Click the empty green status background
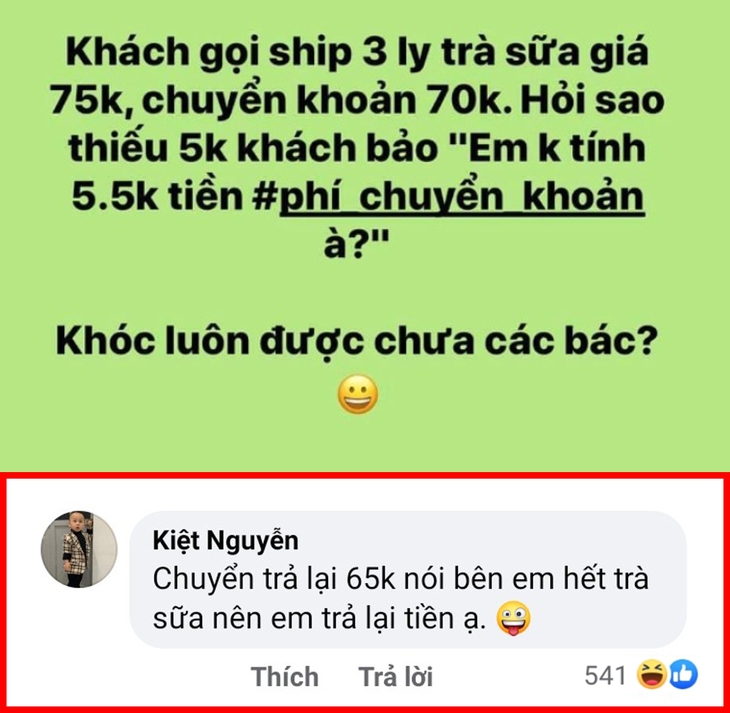730x713 pixels. (140, 419)
